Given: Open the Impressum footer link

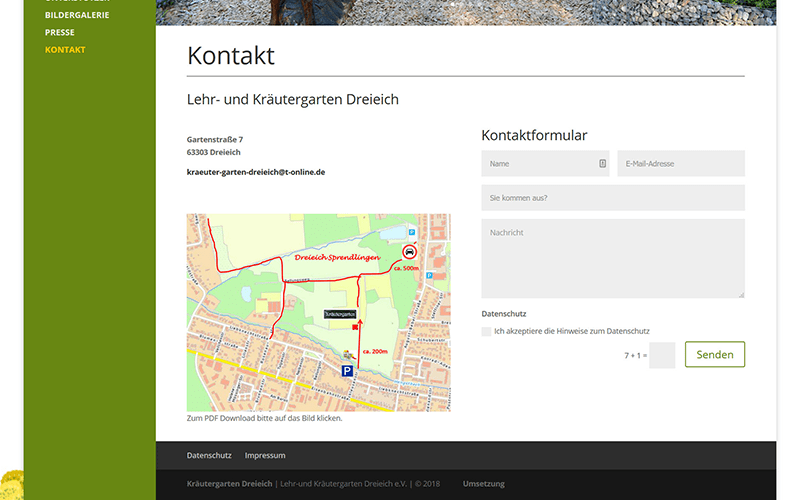Looking at the screenshot, I should [265, 456].
